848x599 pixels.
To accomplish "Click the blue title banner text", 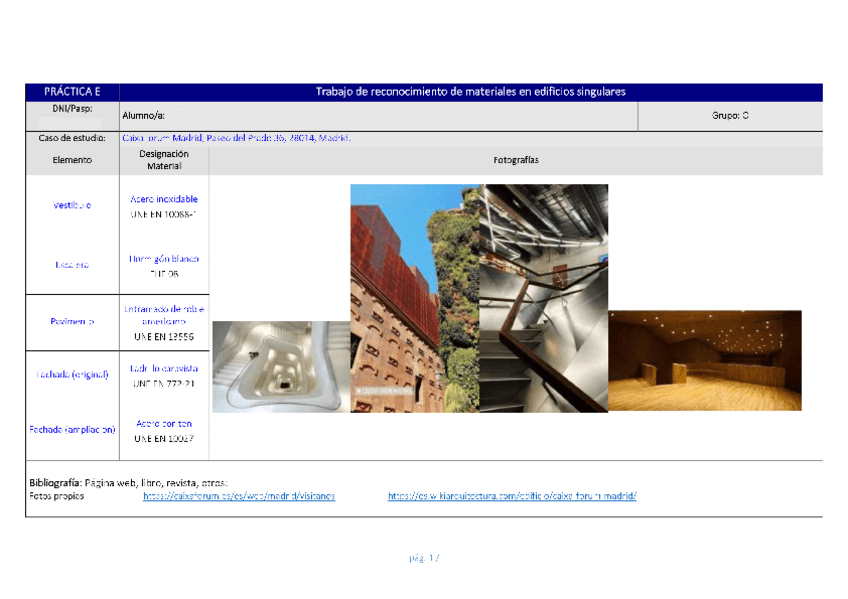I will click(470, 92).
